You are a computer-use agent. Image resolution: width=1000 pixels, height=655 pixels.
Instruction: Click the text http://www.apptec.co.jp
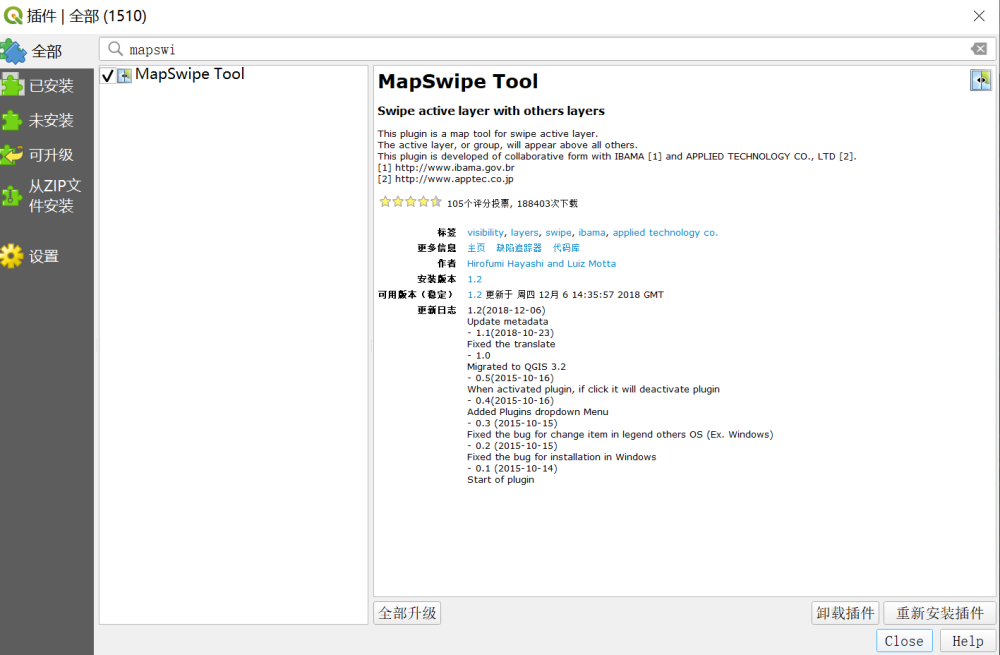[453, 179]
